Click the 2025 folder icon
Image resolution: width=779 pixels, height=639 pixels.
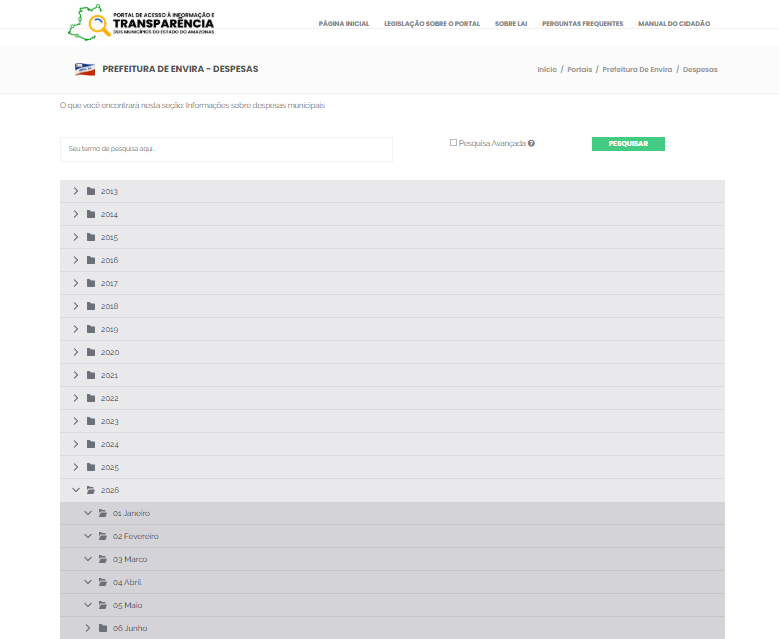[x=91, y=467]
